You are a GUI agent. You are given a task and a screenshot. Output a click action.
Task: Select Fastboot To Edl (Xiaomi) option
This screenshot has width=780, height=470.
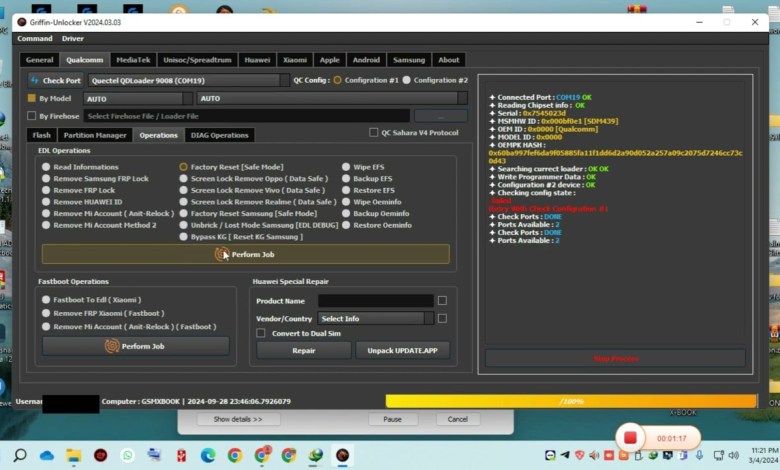click(46, 300)
